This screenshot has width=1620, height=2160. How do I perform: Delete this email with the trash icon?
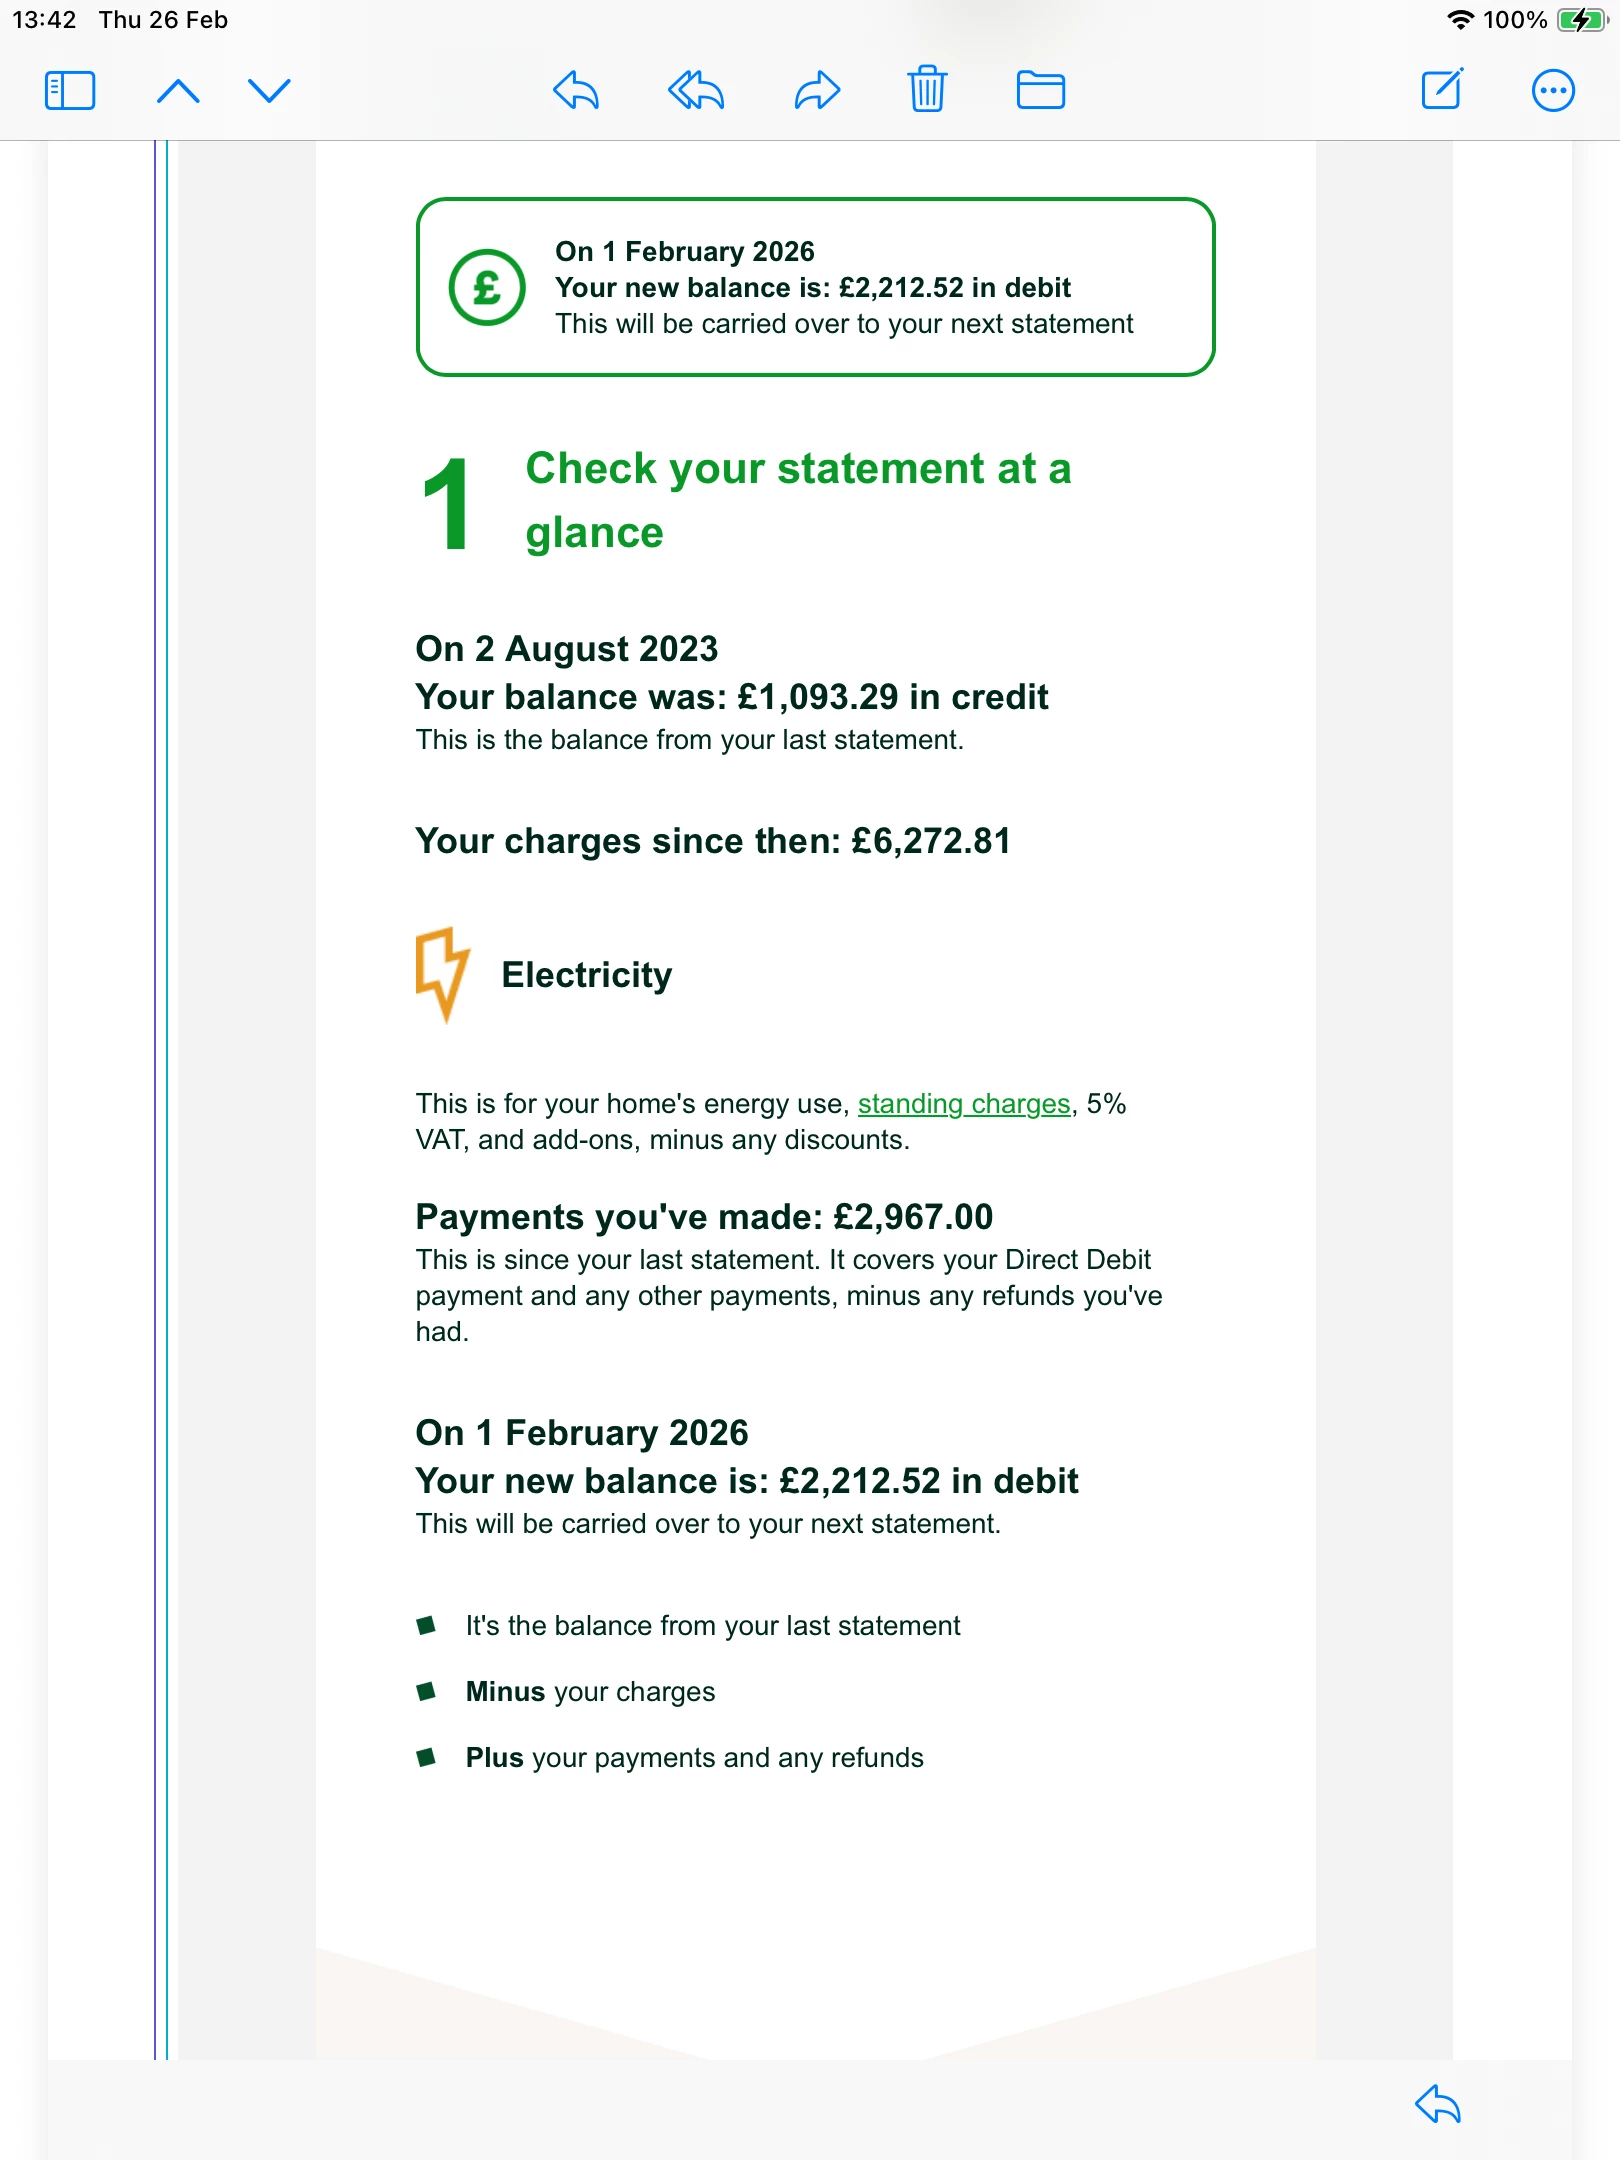pos(927,90)
